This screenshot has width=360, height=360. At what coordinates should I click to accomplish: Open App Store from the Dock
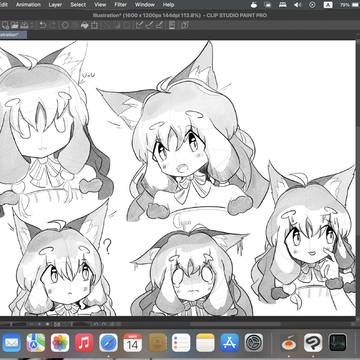(229, 343)
